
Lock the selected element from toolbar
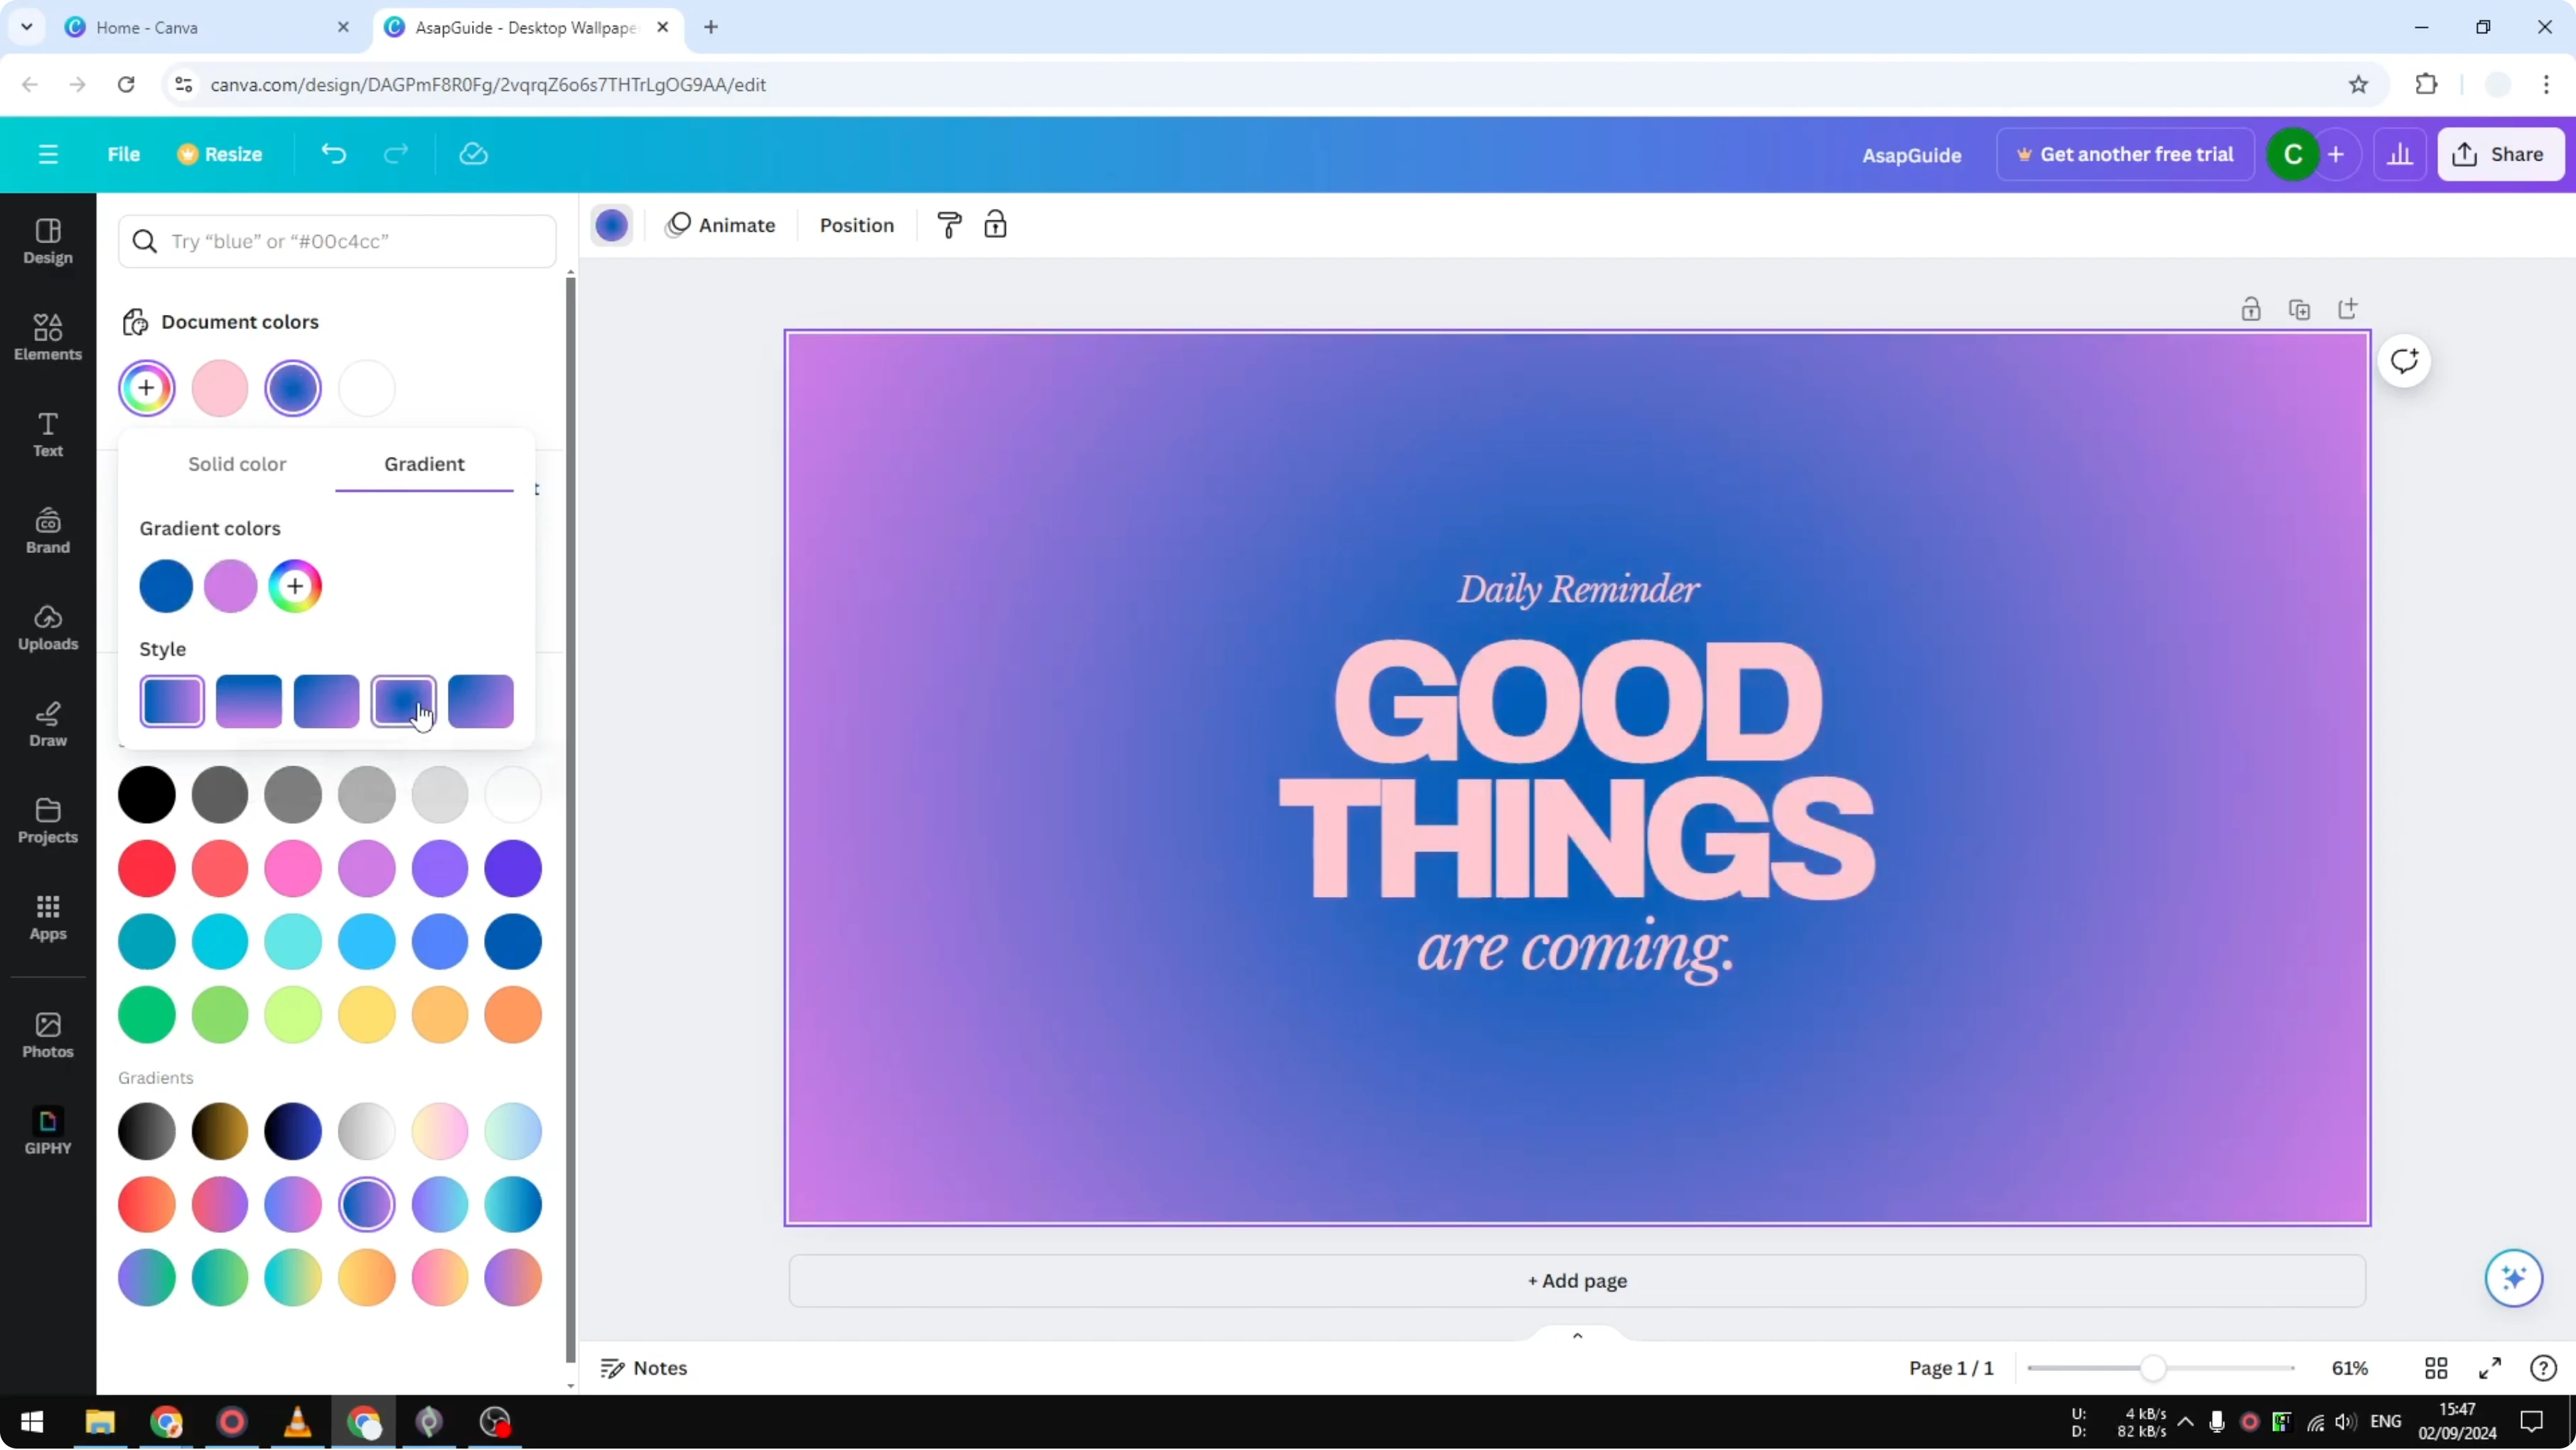tap(995, 225)
